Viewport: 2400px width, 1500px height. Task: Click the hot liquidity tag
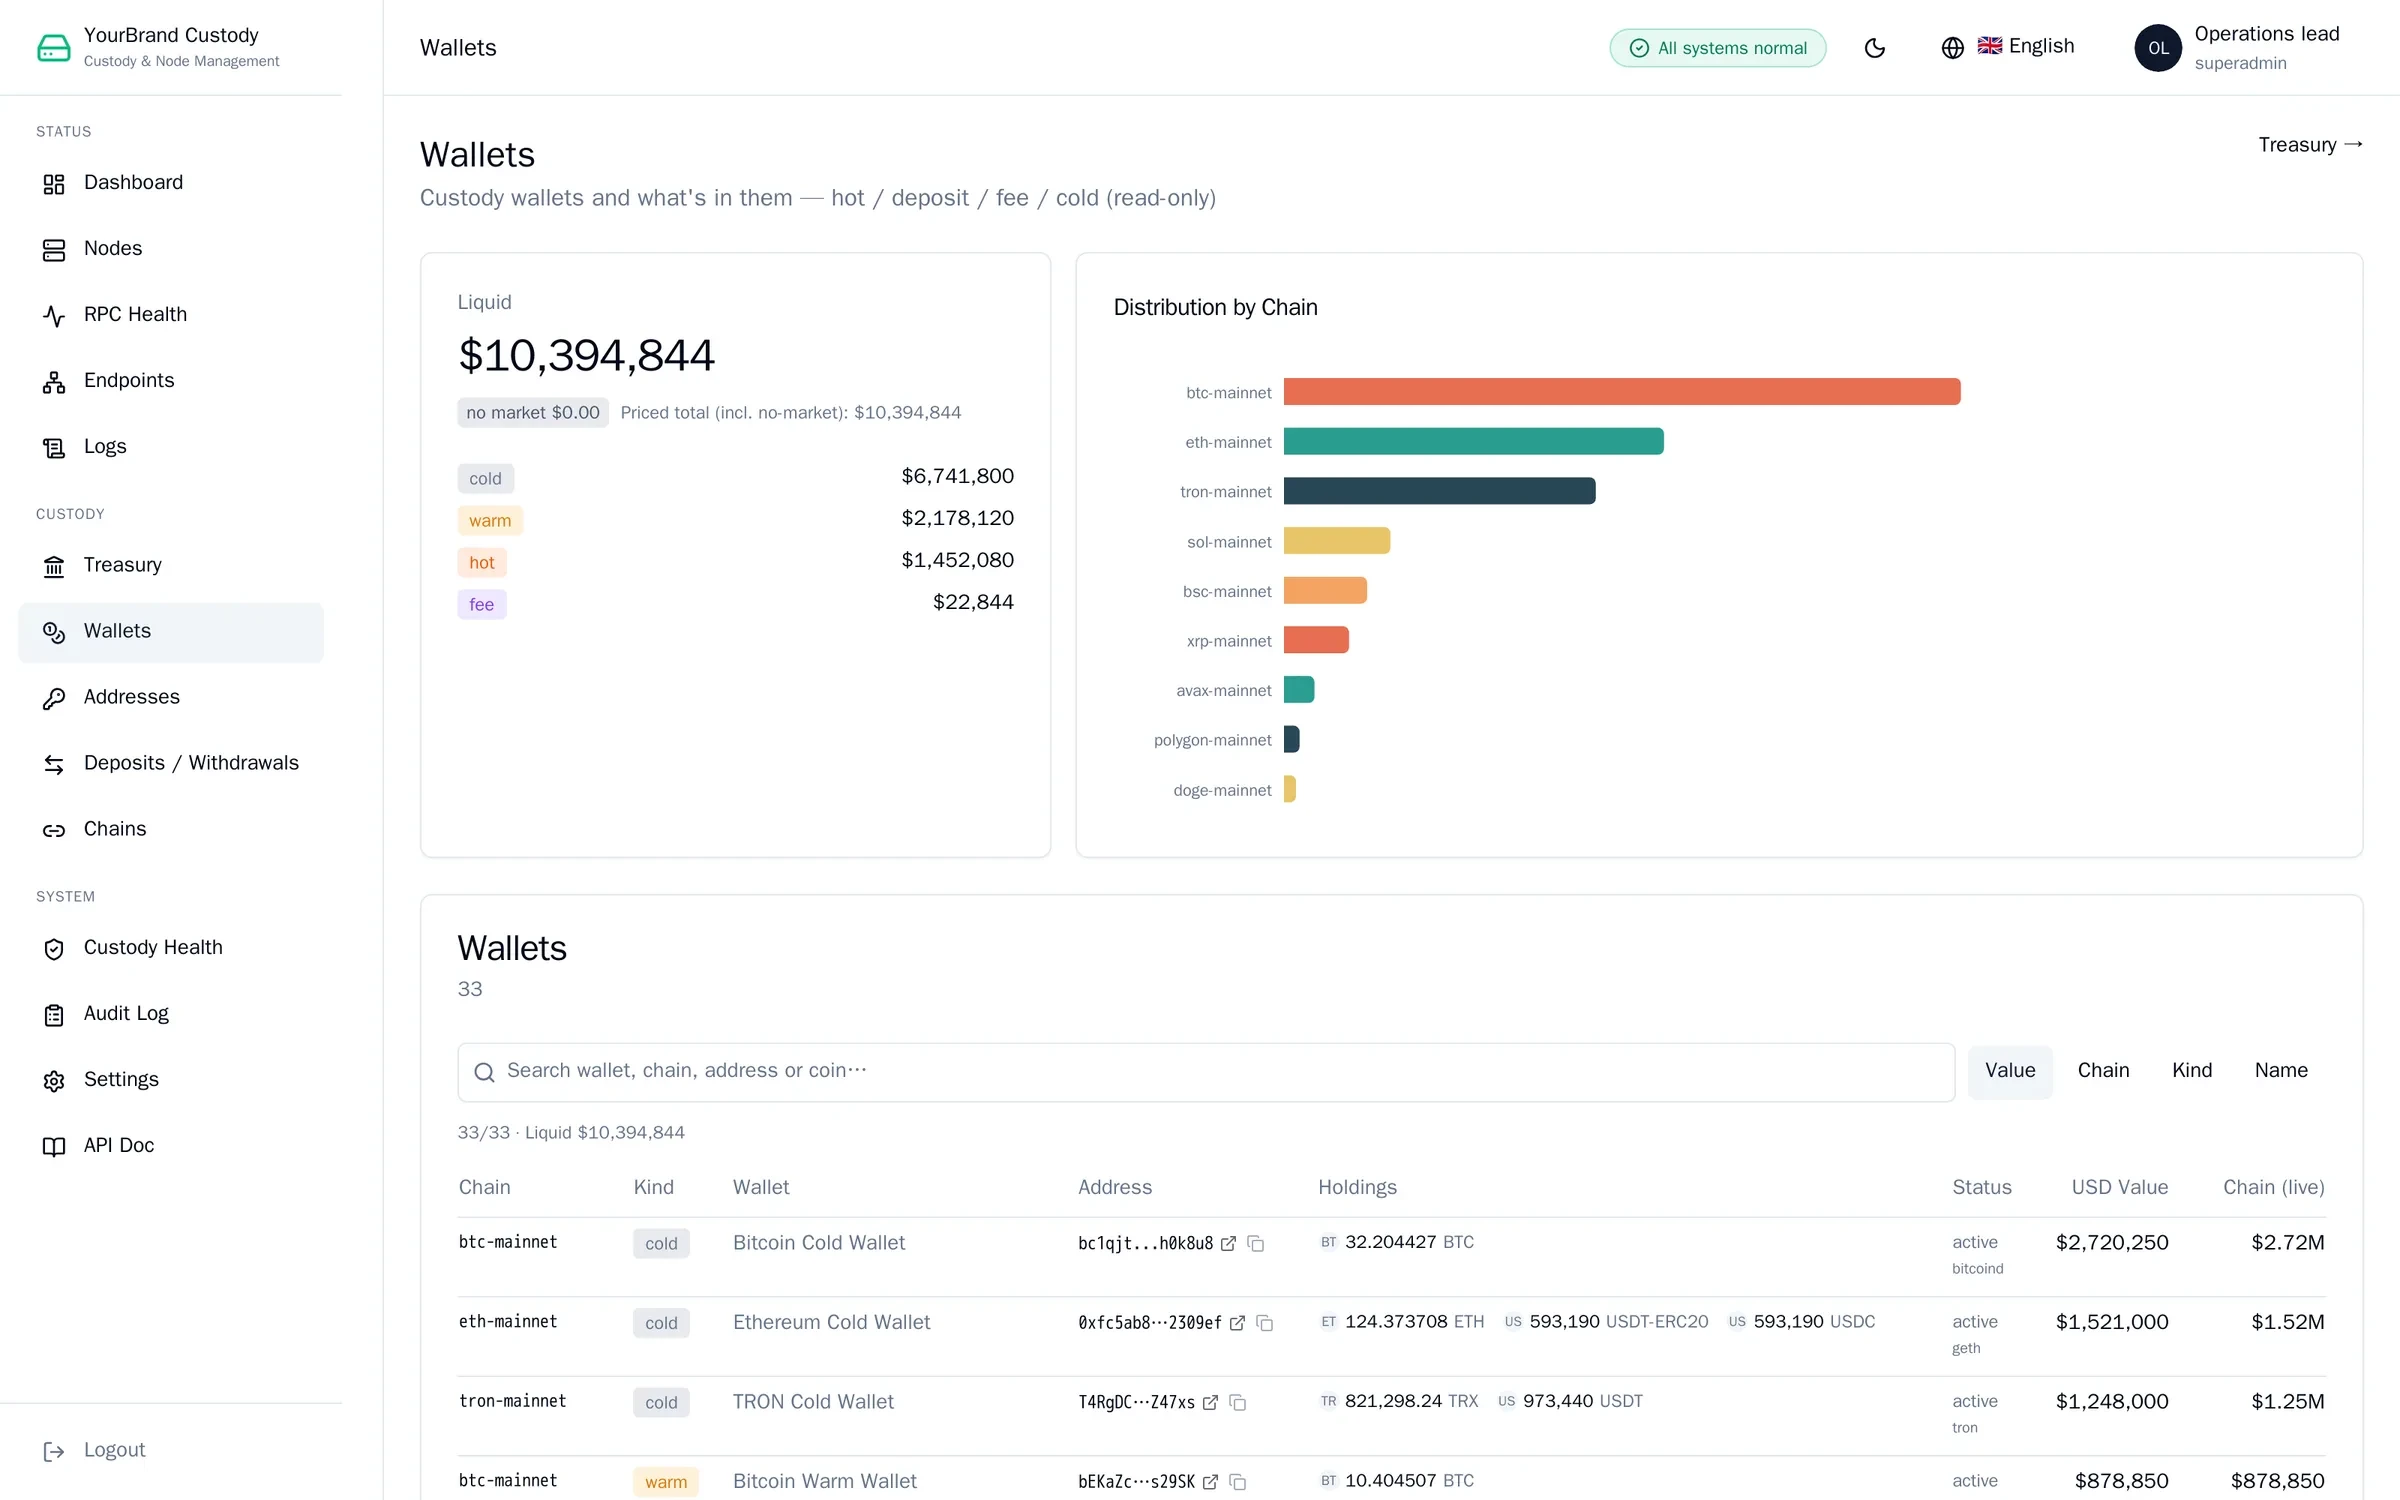[482, 563]
